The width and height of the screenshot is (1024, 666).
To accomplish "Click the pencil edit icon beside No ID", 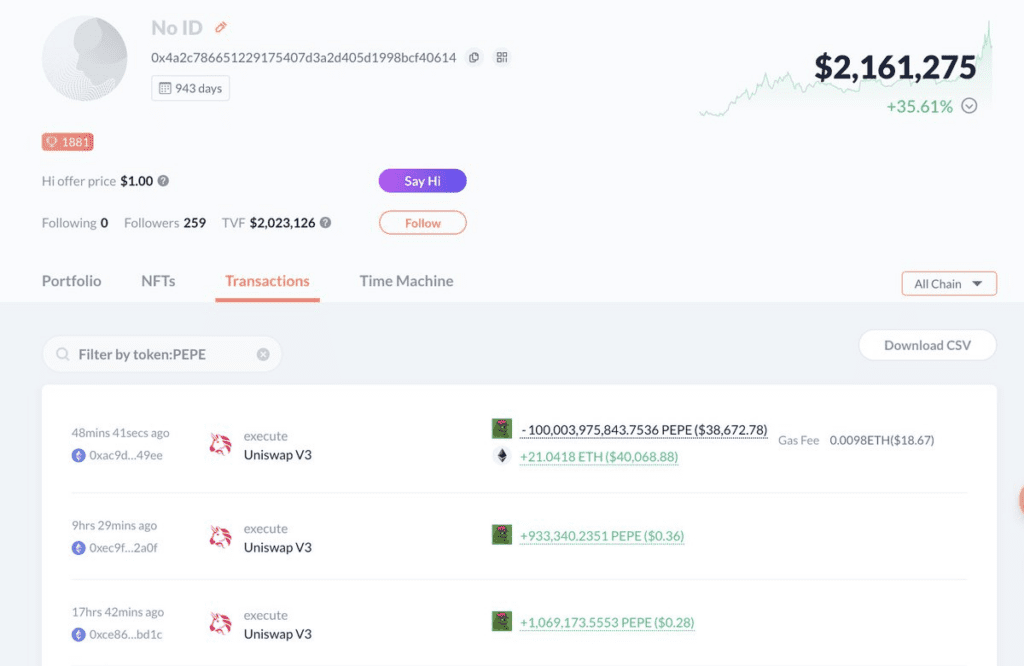I will 221,28.
